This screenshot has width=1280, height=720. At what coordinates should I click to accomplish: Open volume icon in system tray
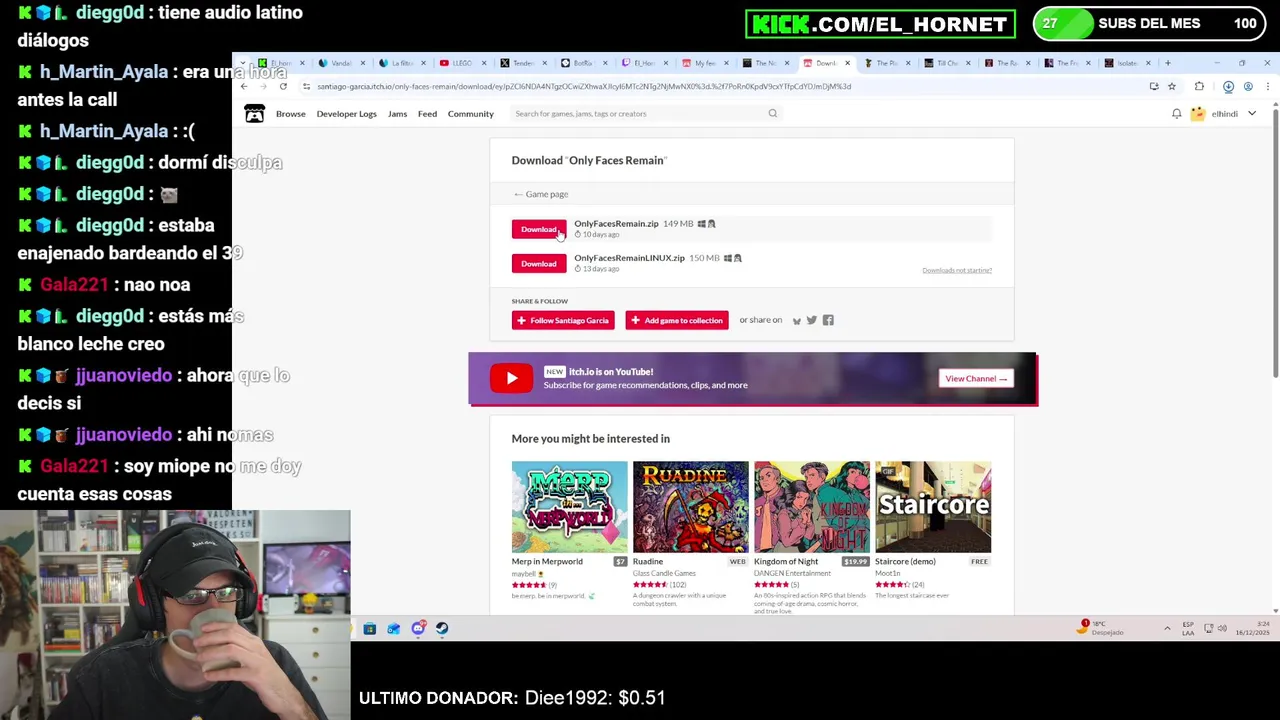coord(1223,629)
